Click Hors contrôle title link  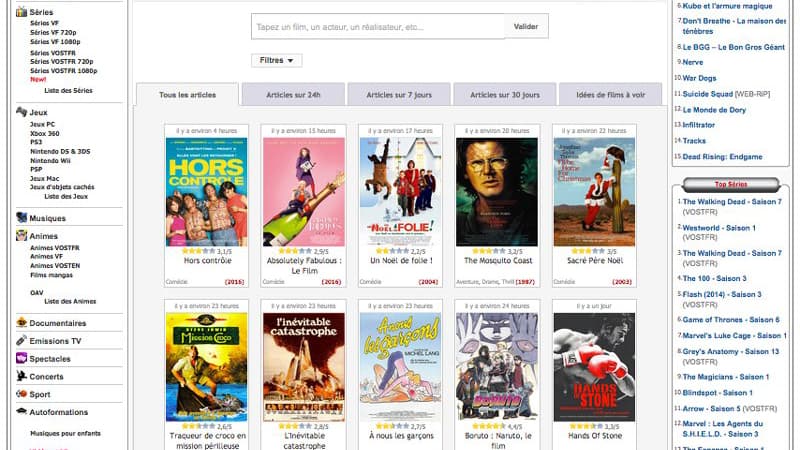pos(208,261)
